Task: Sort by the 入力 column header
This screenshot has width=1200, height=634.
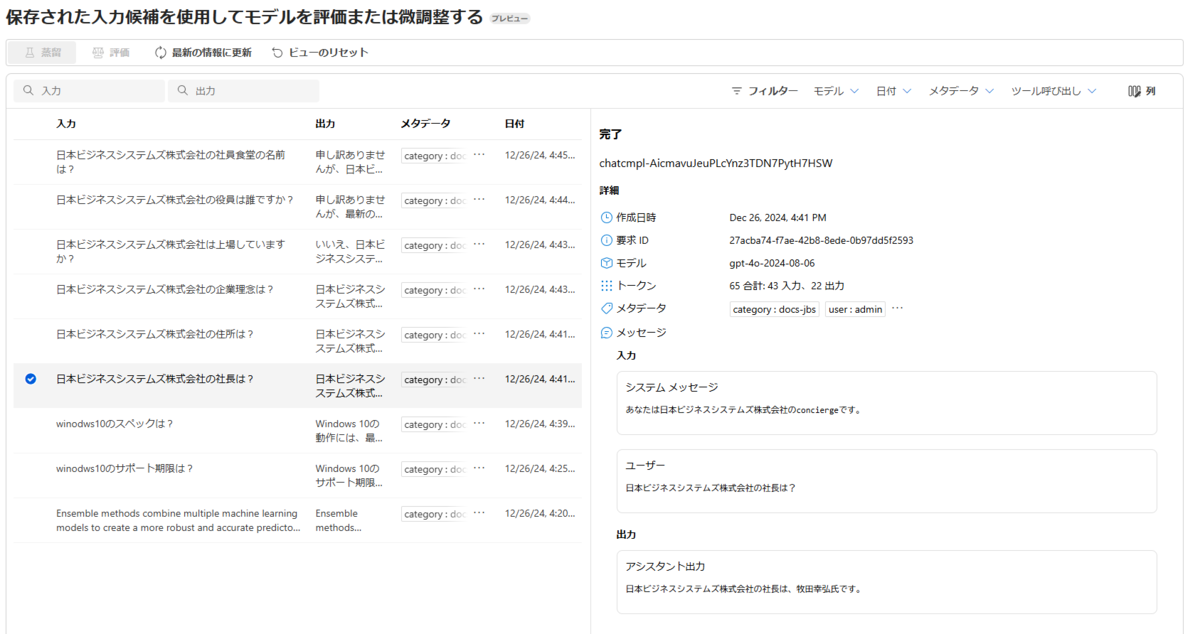Action: click(x=66, y=124)
